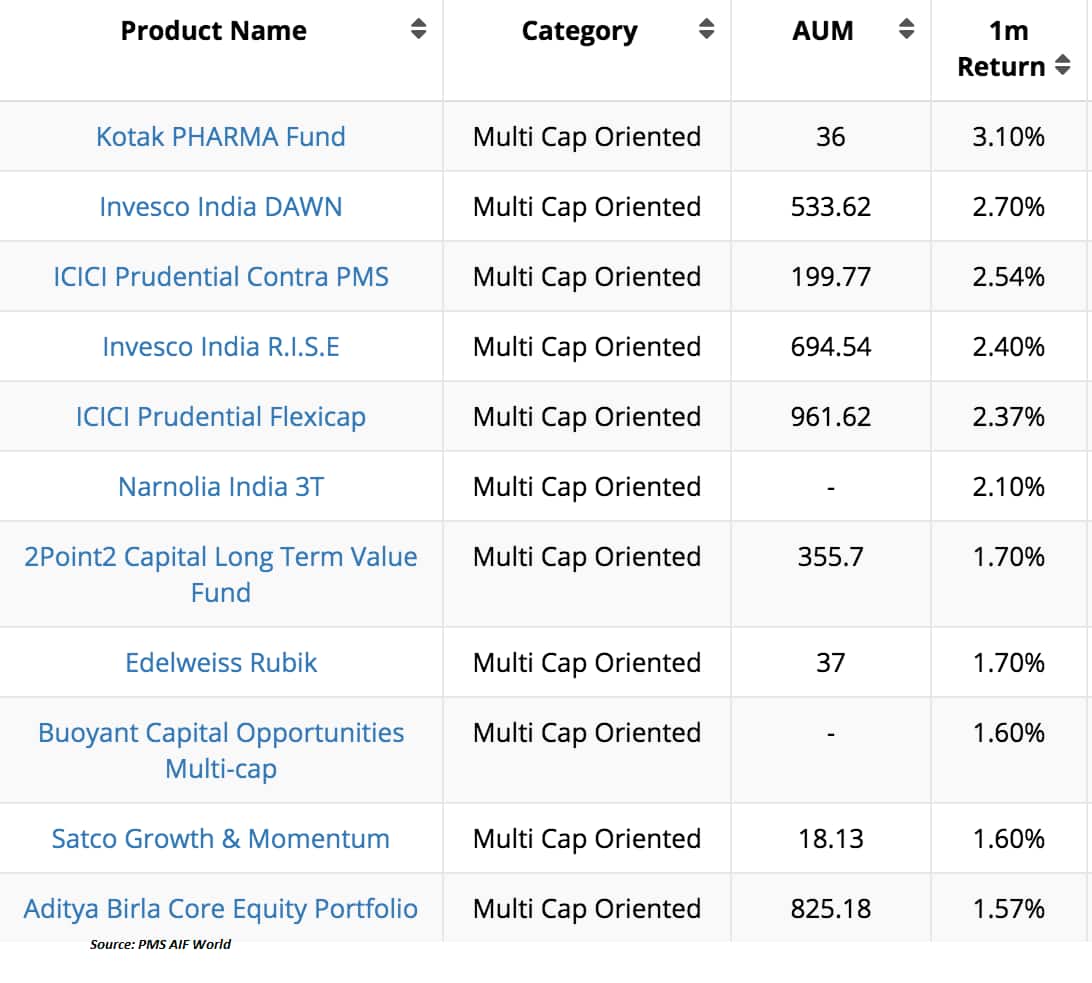Click Satco Growth & Momentum link
1092x983 pixels.
(220, 838)
